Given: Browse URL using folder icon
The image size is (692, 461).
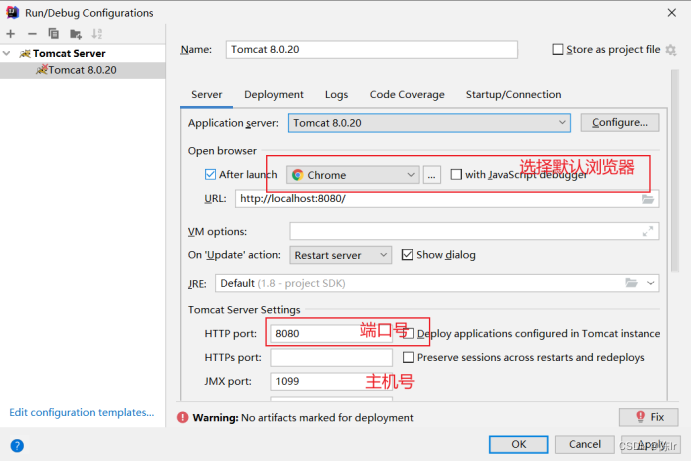Looking at the screenshot, I should point(647,199).
